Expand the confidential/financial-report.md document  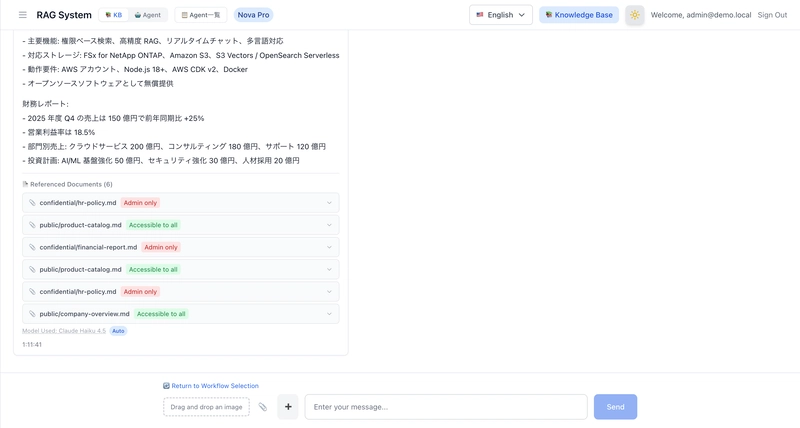(329, 247)
